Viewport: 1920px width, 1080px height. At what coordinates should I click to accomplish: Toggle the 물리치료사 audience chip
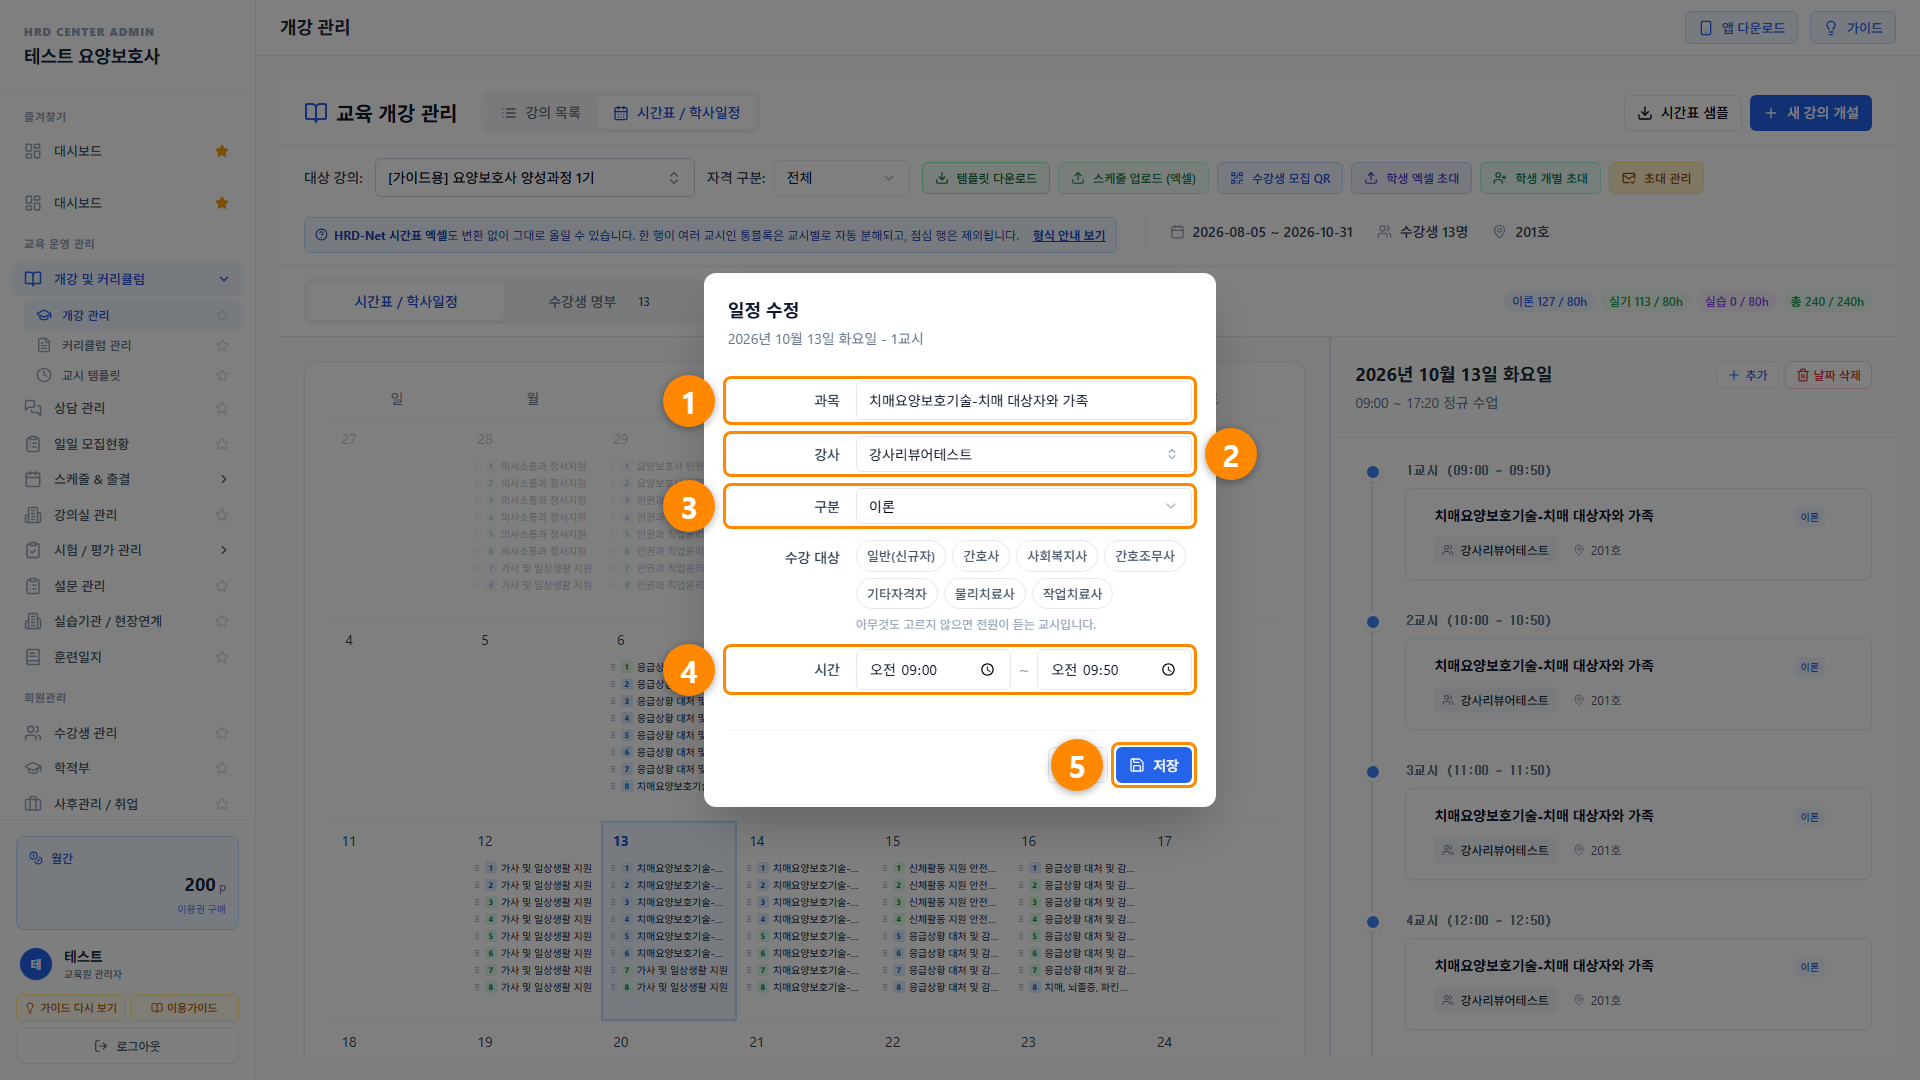click(x=984, y=594)
